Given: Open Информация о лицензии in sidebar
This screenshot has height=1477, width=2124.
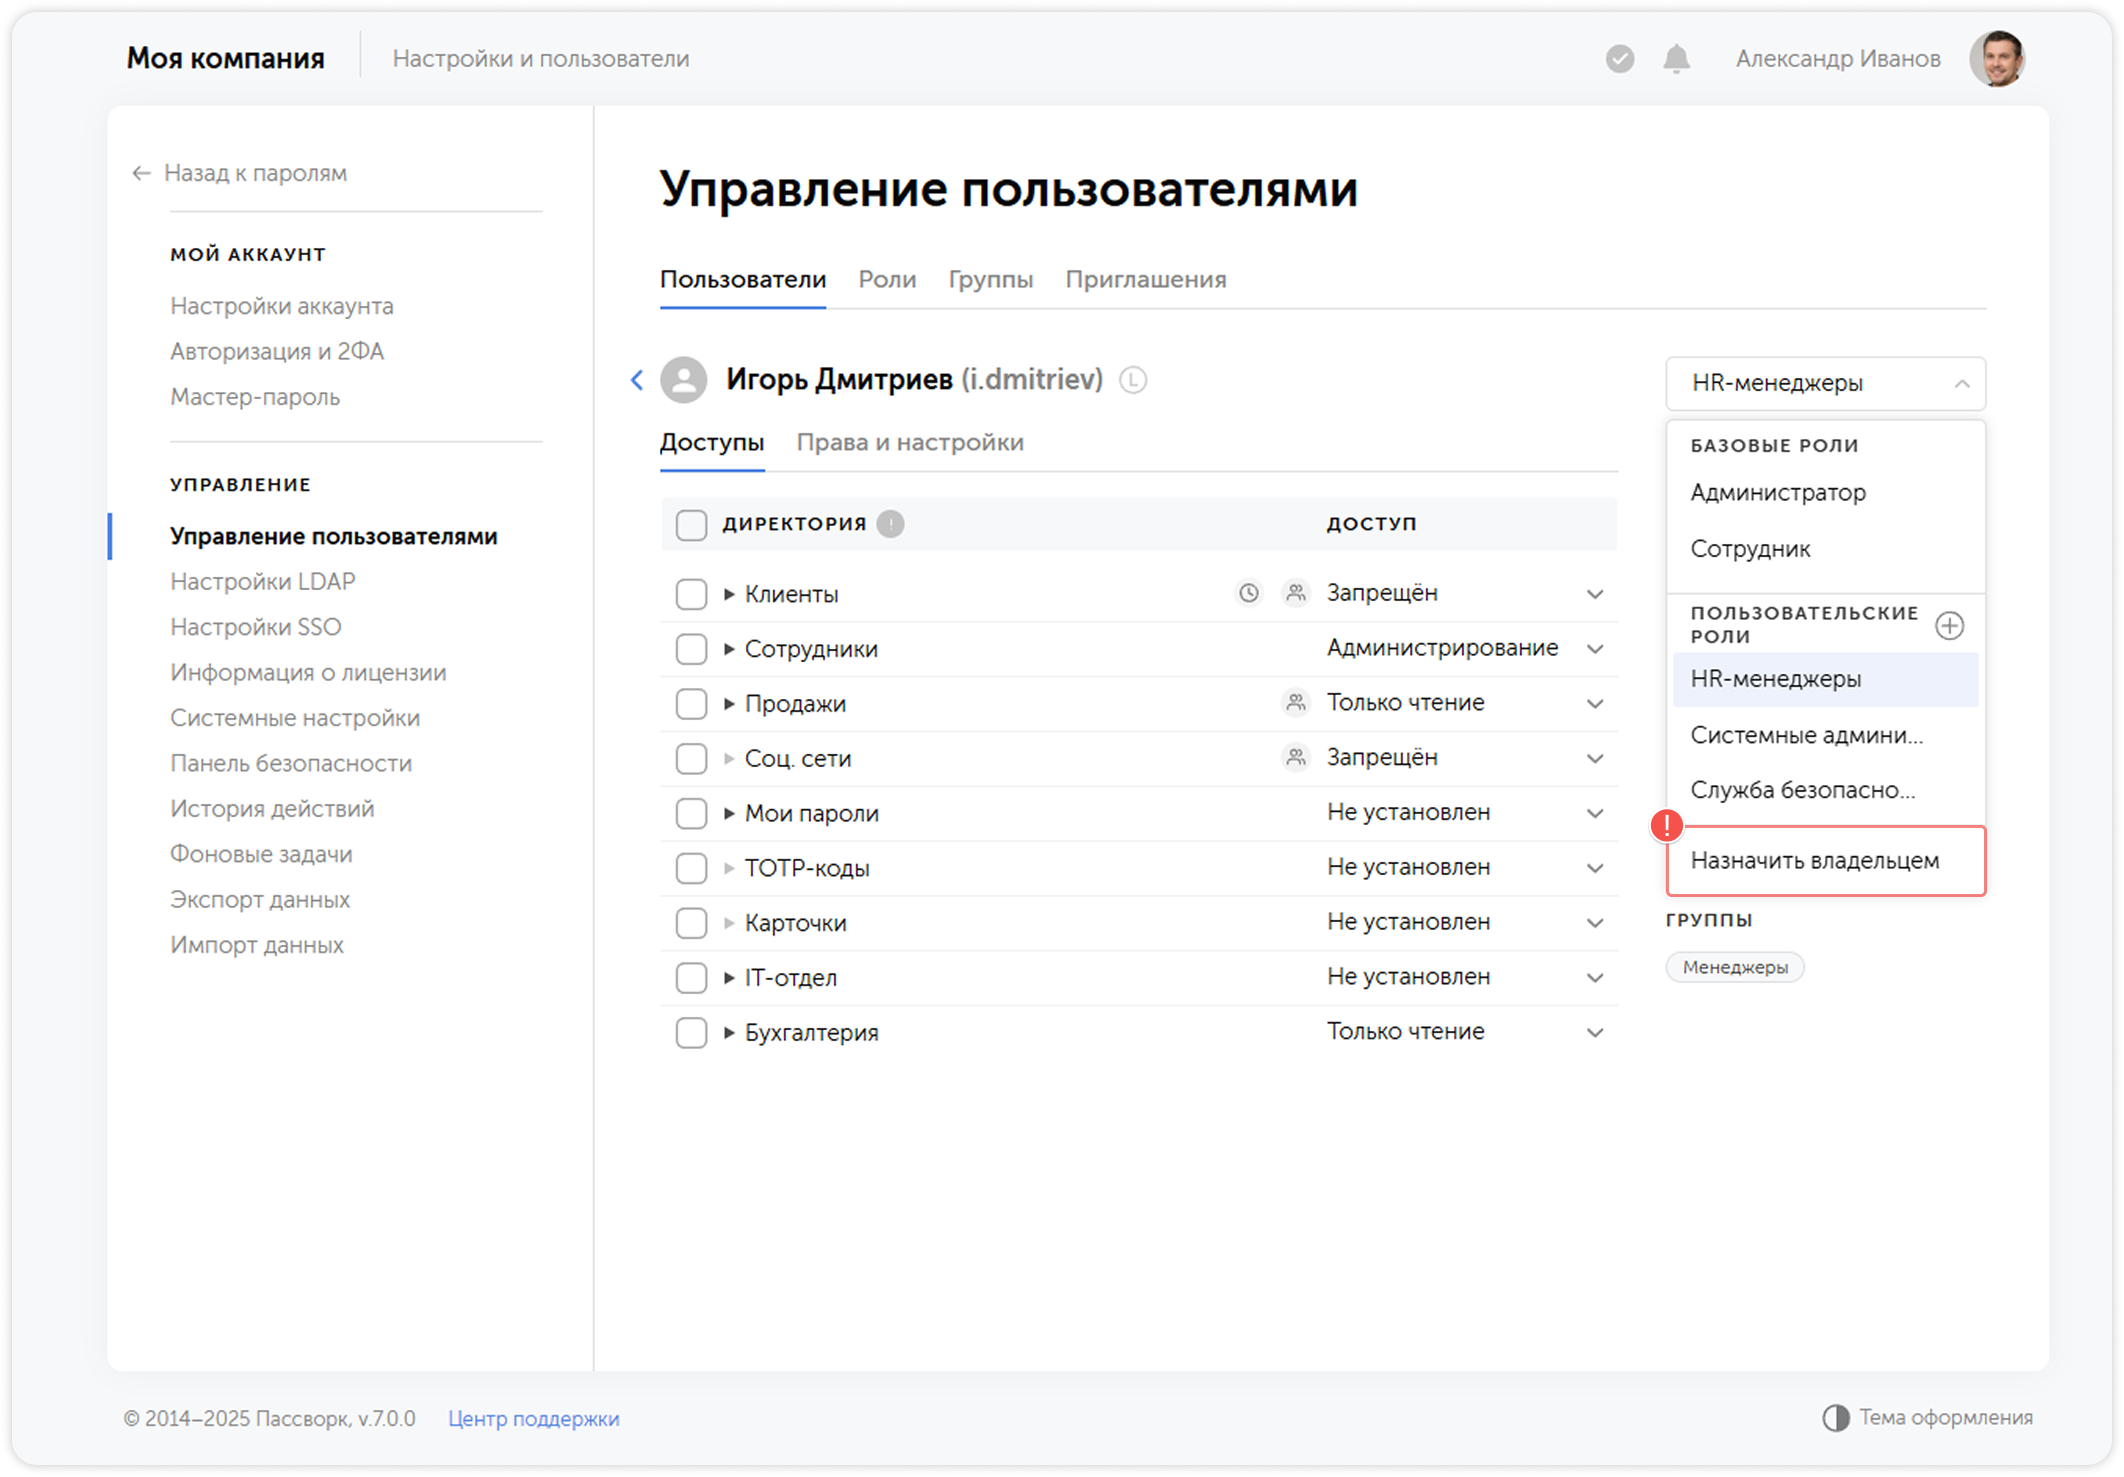Looking at the screenshot, I should click(308, 673).
